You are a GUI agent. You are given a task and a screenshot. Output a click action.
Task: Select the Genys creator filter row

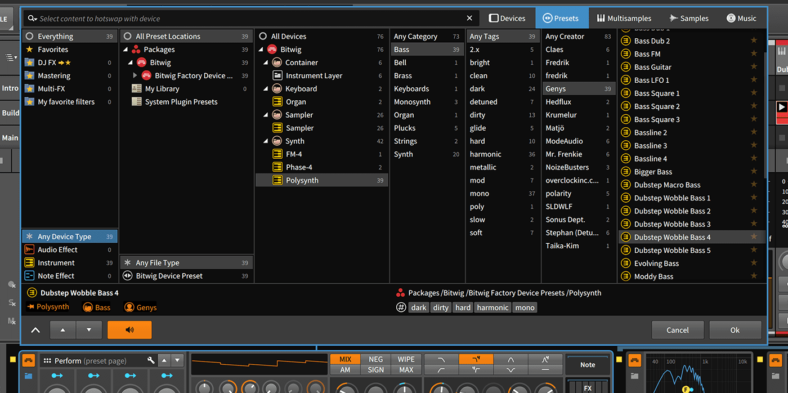pos(579,88)
